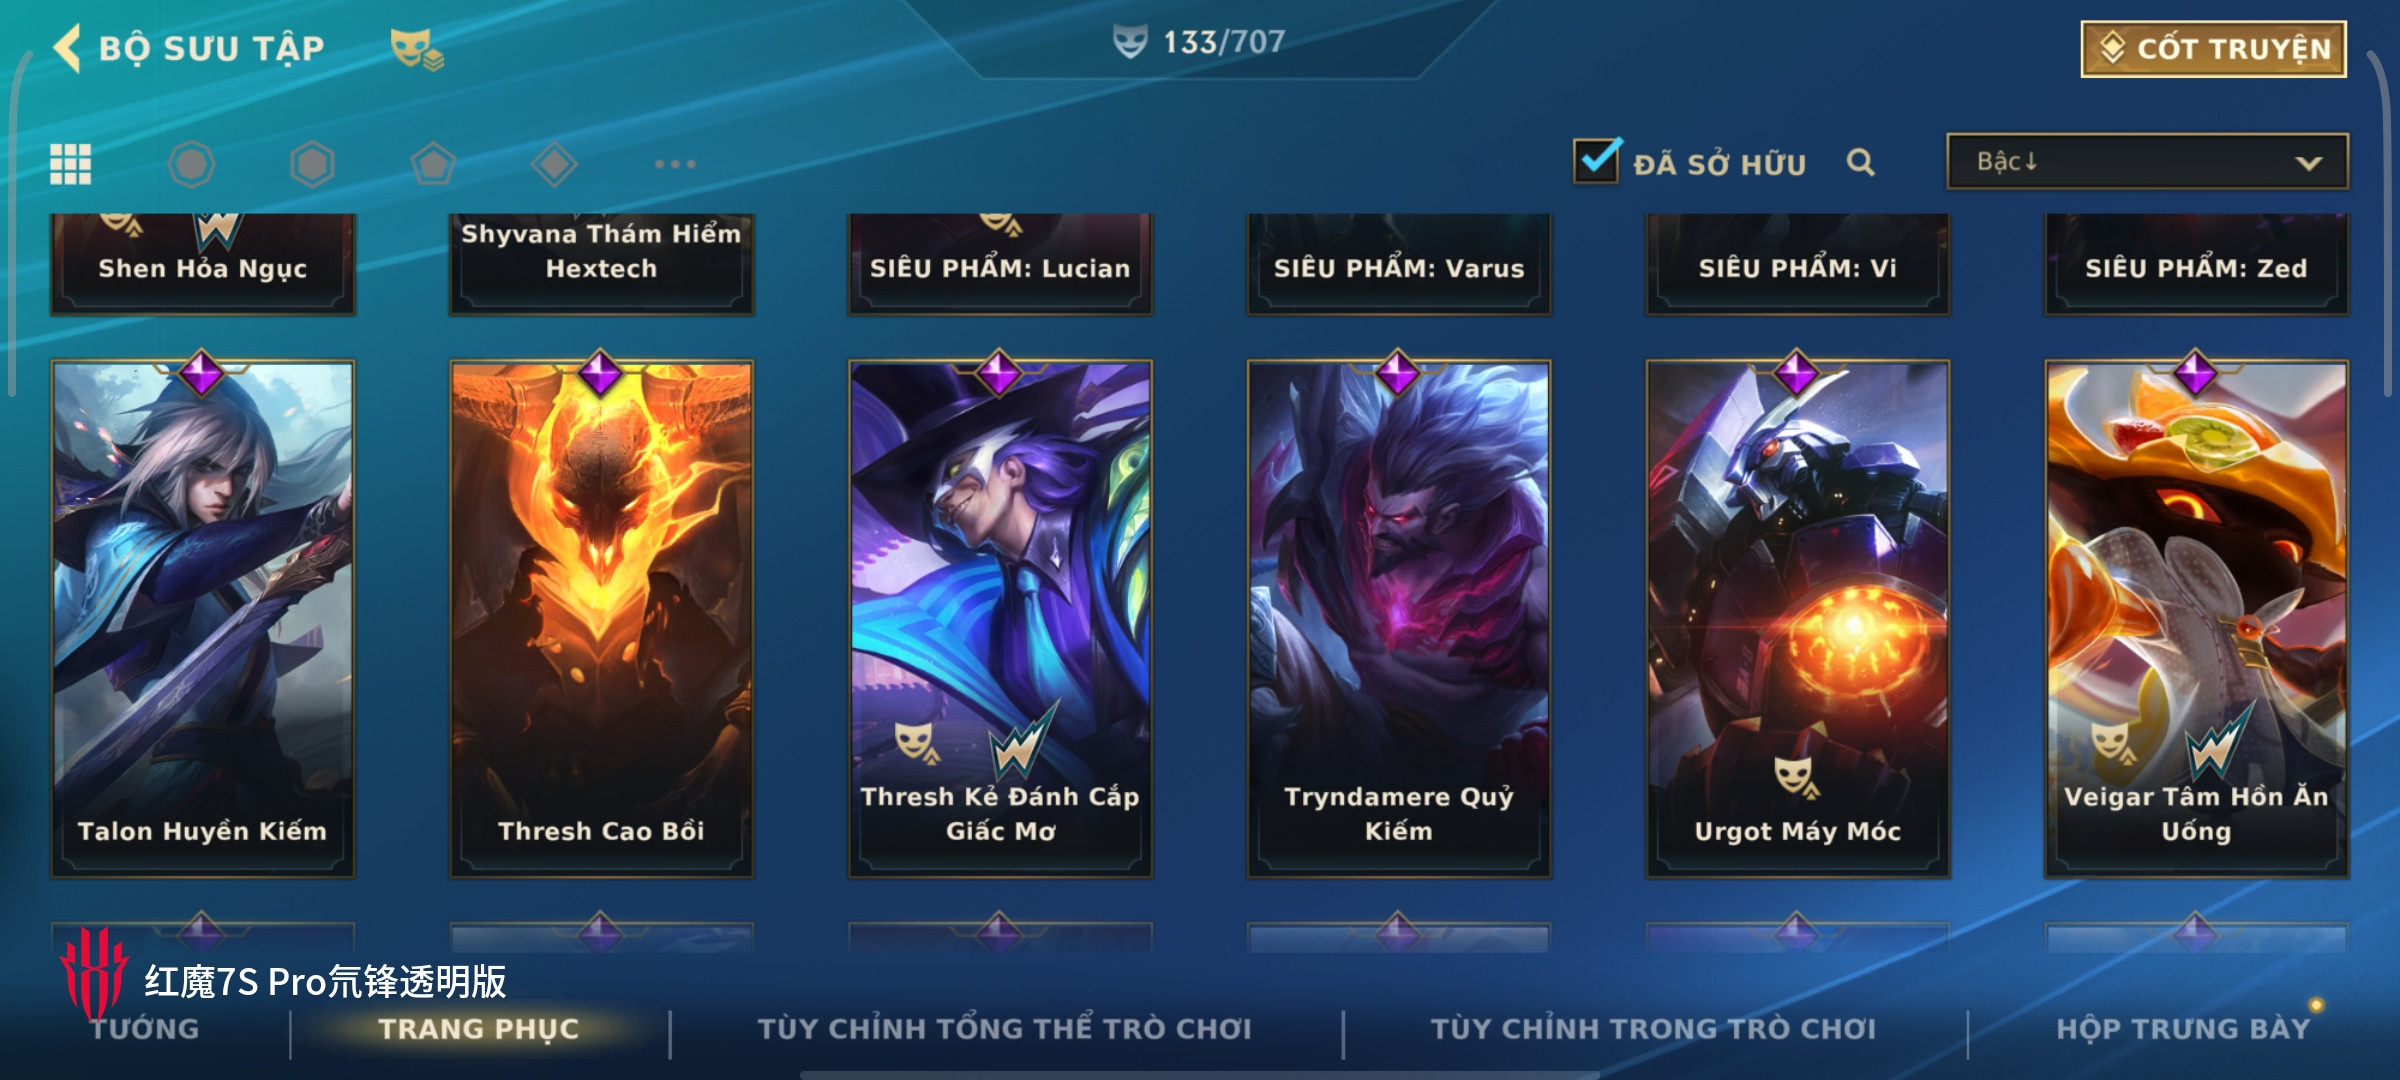
Task: Open the Hộp Trưng Bày tab
Action: tap(2183, 1028)
